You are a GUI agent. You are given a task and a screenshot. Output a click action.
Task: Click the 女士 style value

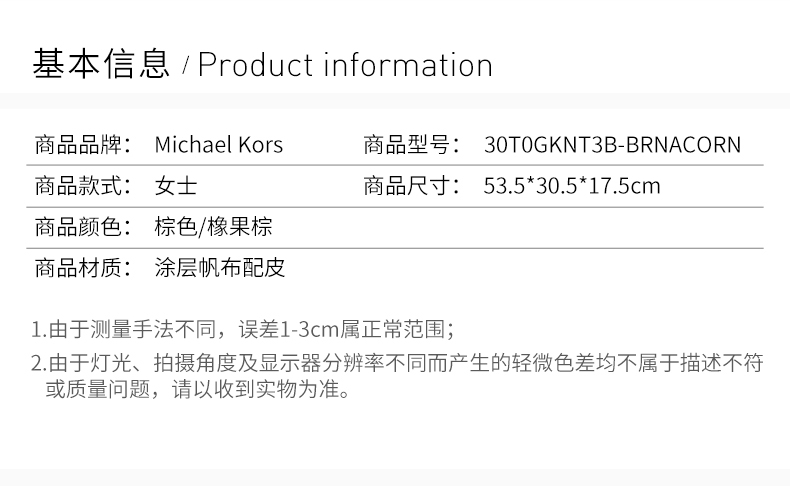(x=176, y=186)
